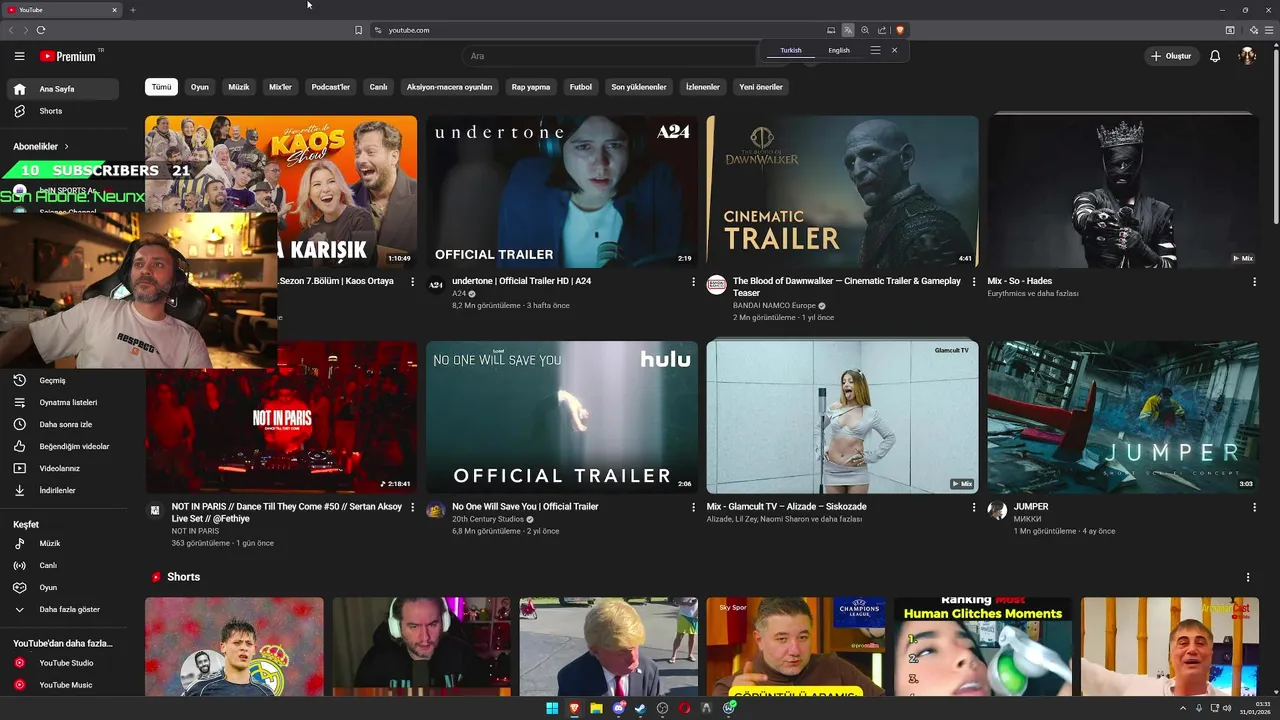Open the account avatar menu

click(x=1247, y=56)
